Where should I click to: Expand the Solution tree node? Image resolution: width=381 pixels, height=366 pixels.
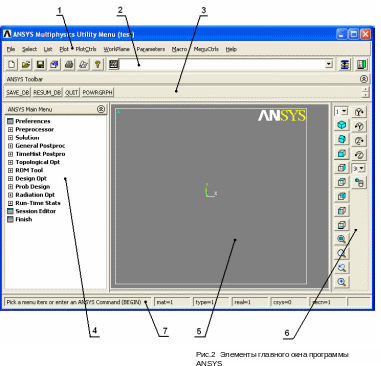pyautogui.click(x=10, y=138)
